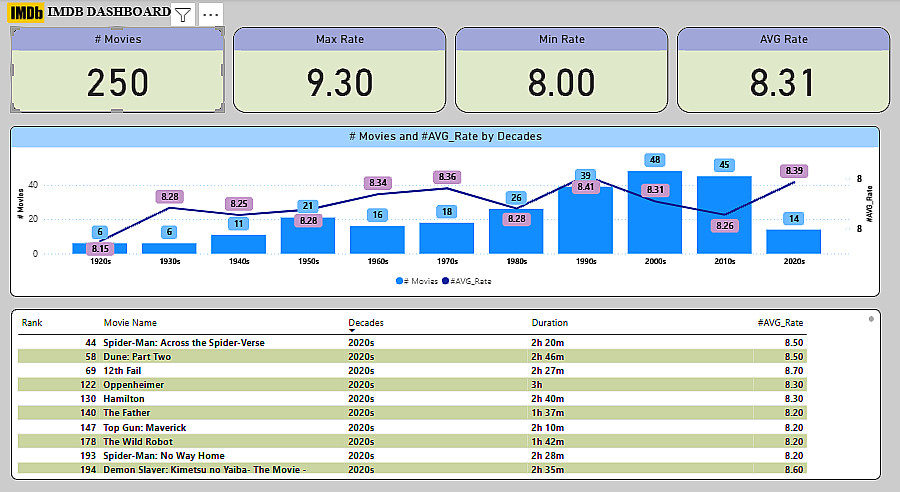Click rank 147 cell

[x=88, y=428]
